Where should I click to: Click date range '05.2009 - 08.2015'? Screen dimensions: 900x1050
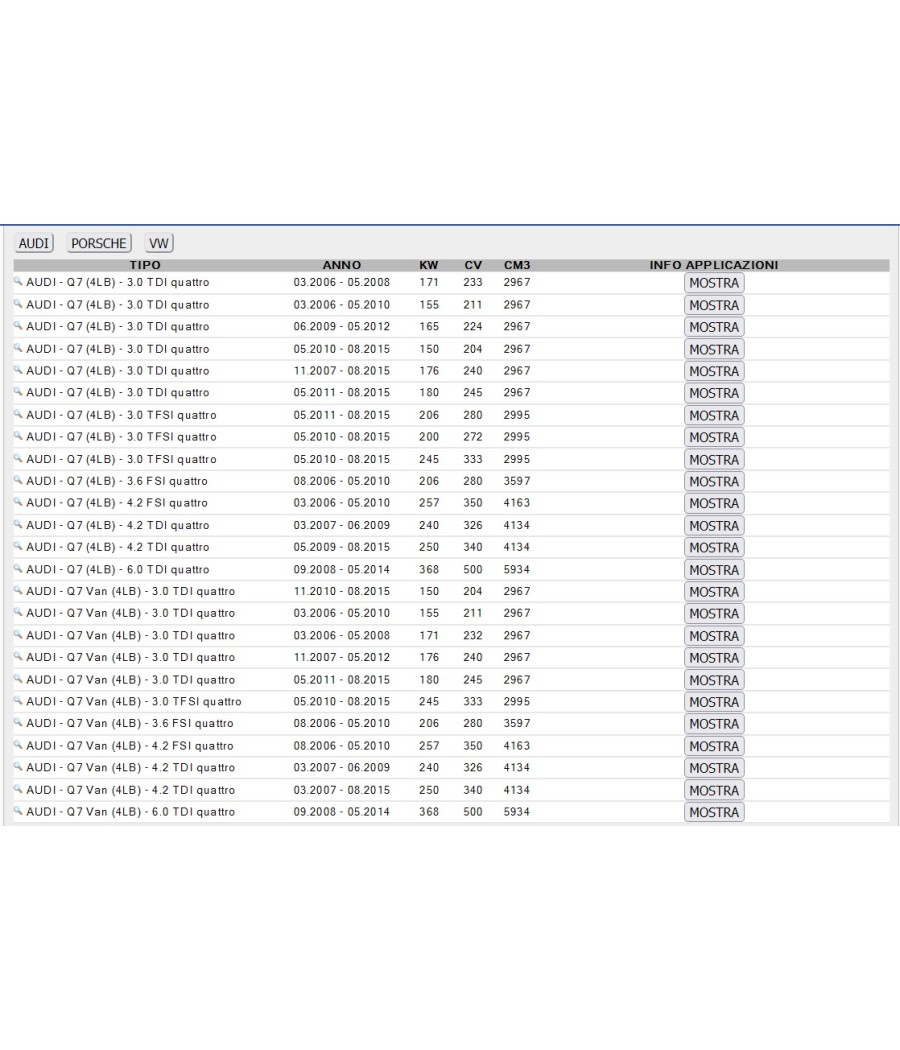pyautogui.click(x=342, y=547)
